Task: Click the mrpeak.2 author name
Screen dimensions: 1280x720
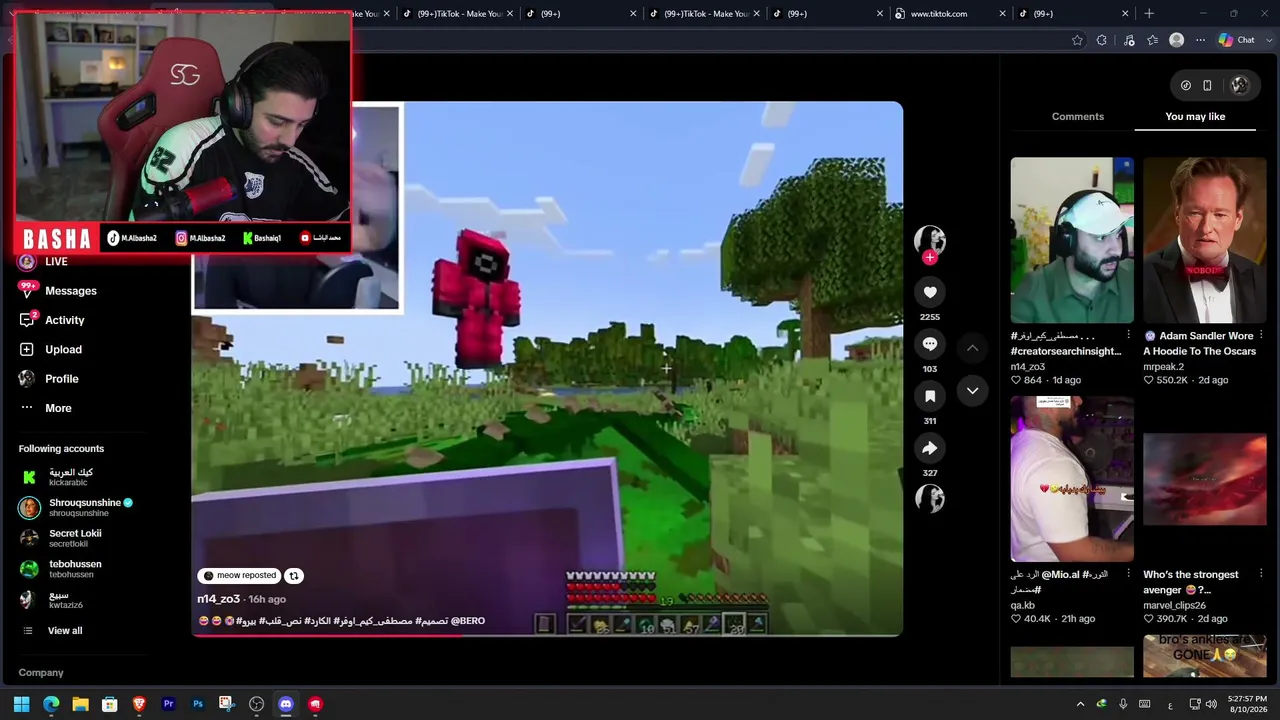Action: (1163, 367)
